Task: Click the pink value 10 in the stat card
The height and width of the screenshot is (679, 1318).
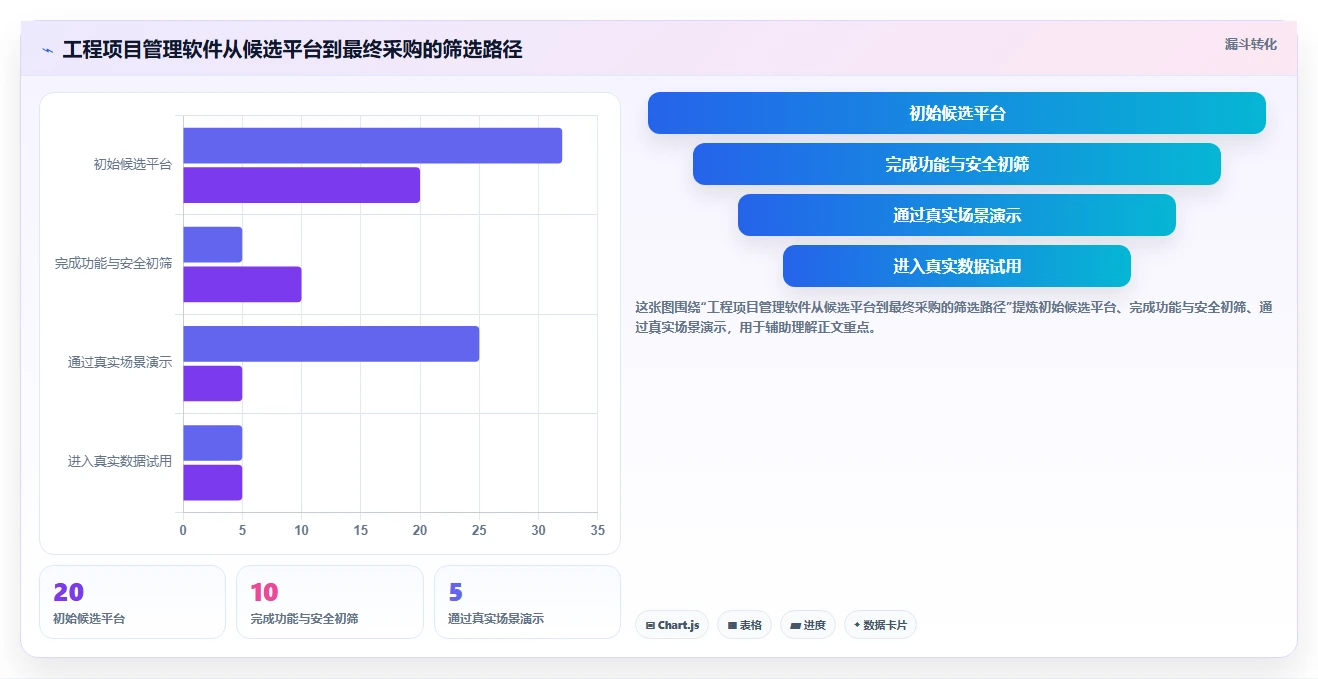Action: pos(264,593)
